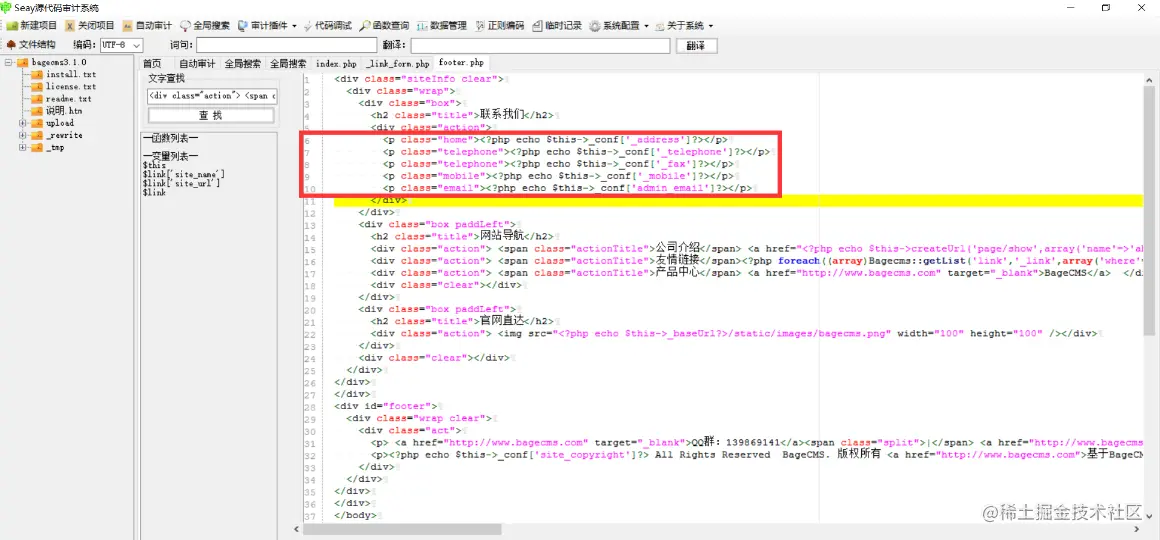The width and height of the screenshot is (1160, 540).
Task: Click $link['site_url'] in variable list
Action: pyautogui.click(x=181, y=183)
